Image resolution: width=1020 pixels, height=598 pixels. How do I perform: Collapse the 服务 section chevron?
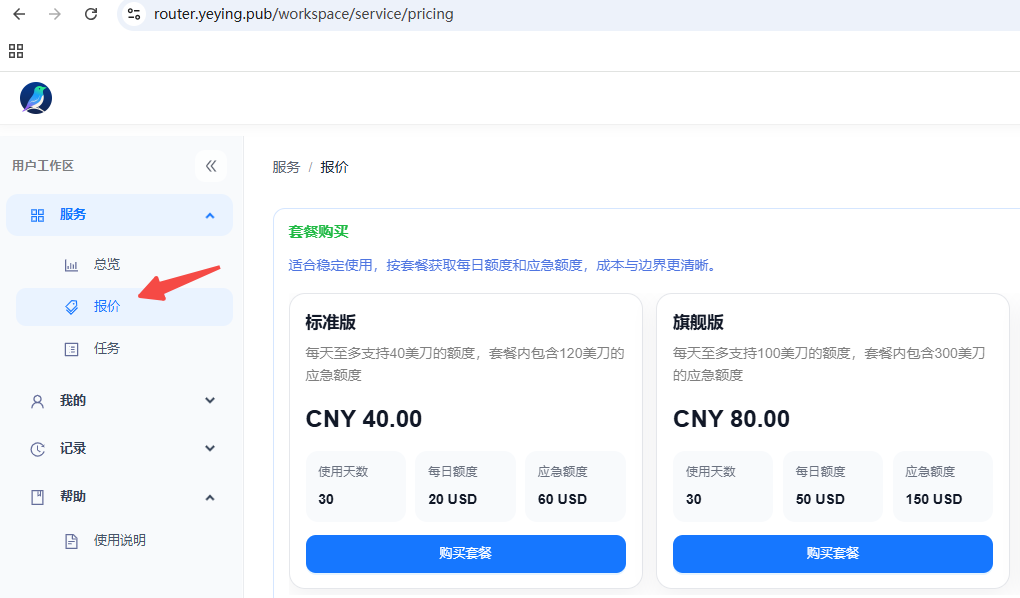[209, 215]
